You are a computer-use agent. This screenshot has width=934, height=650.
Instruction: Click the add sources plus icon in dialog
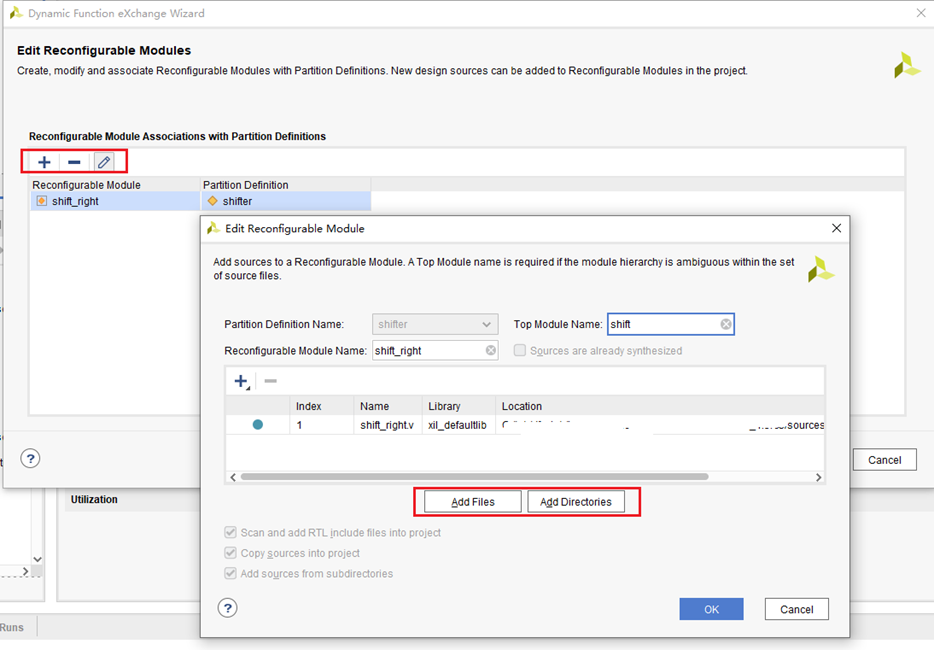pyautogui.click(x=241, y=381)
